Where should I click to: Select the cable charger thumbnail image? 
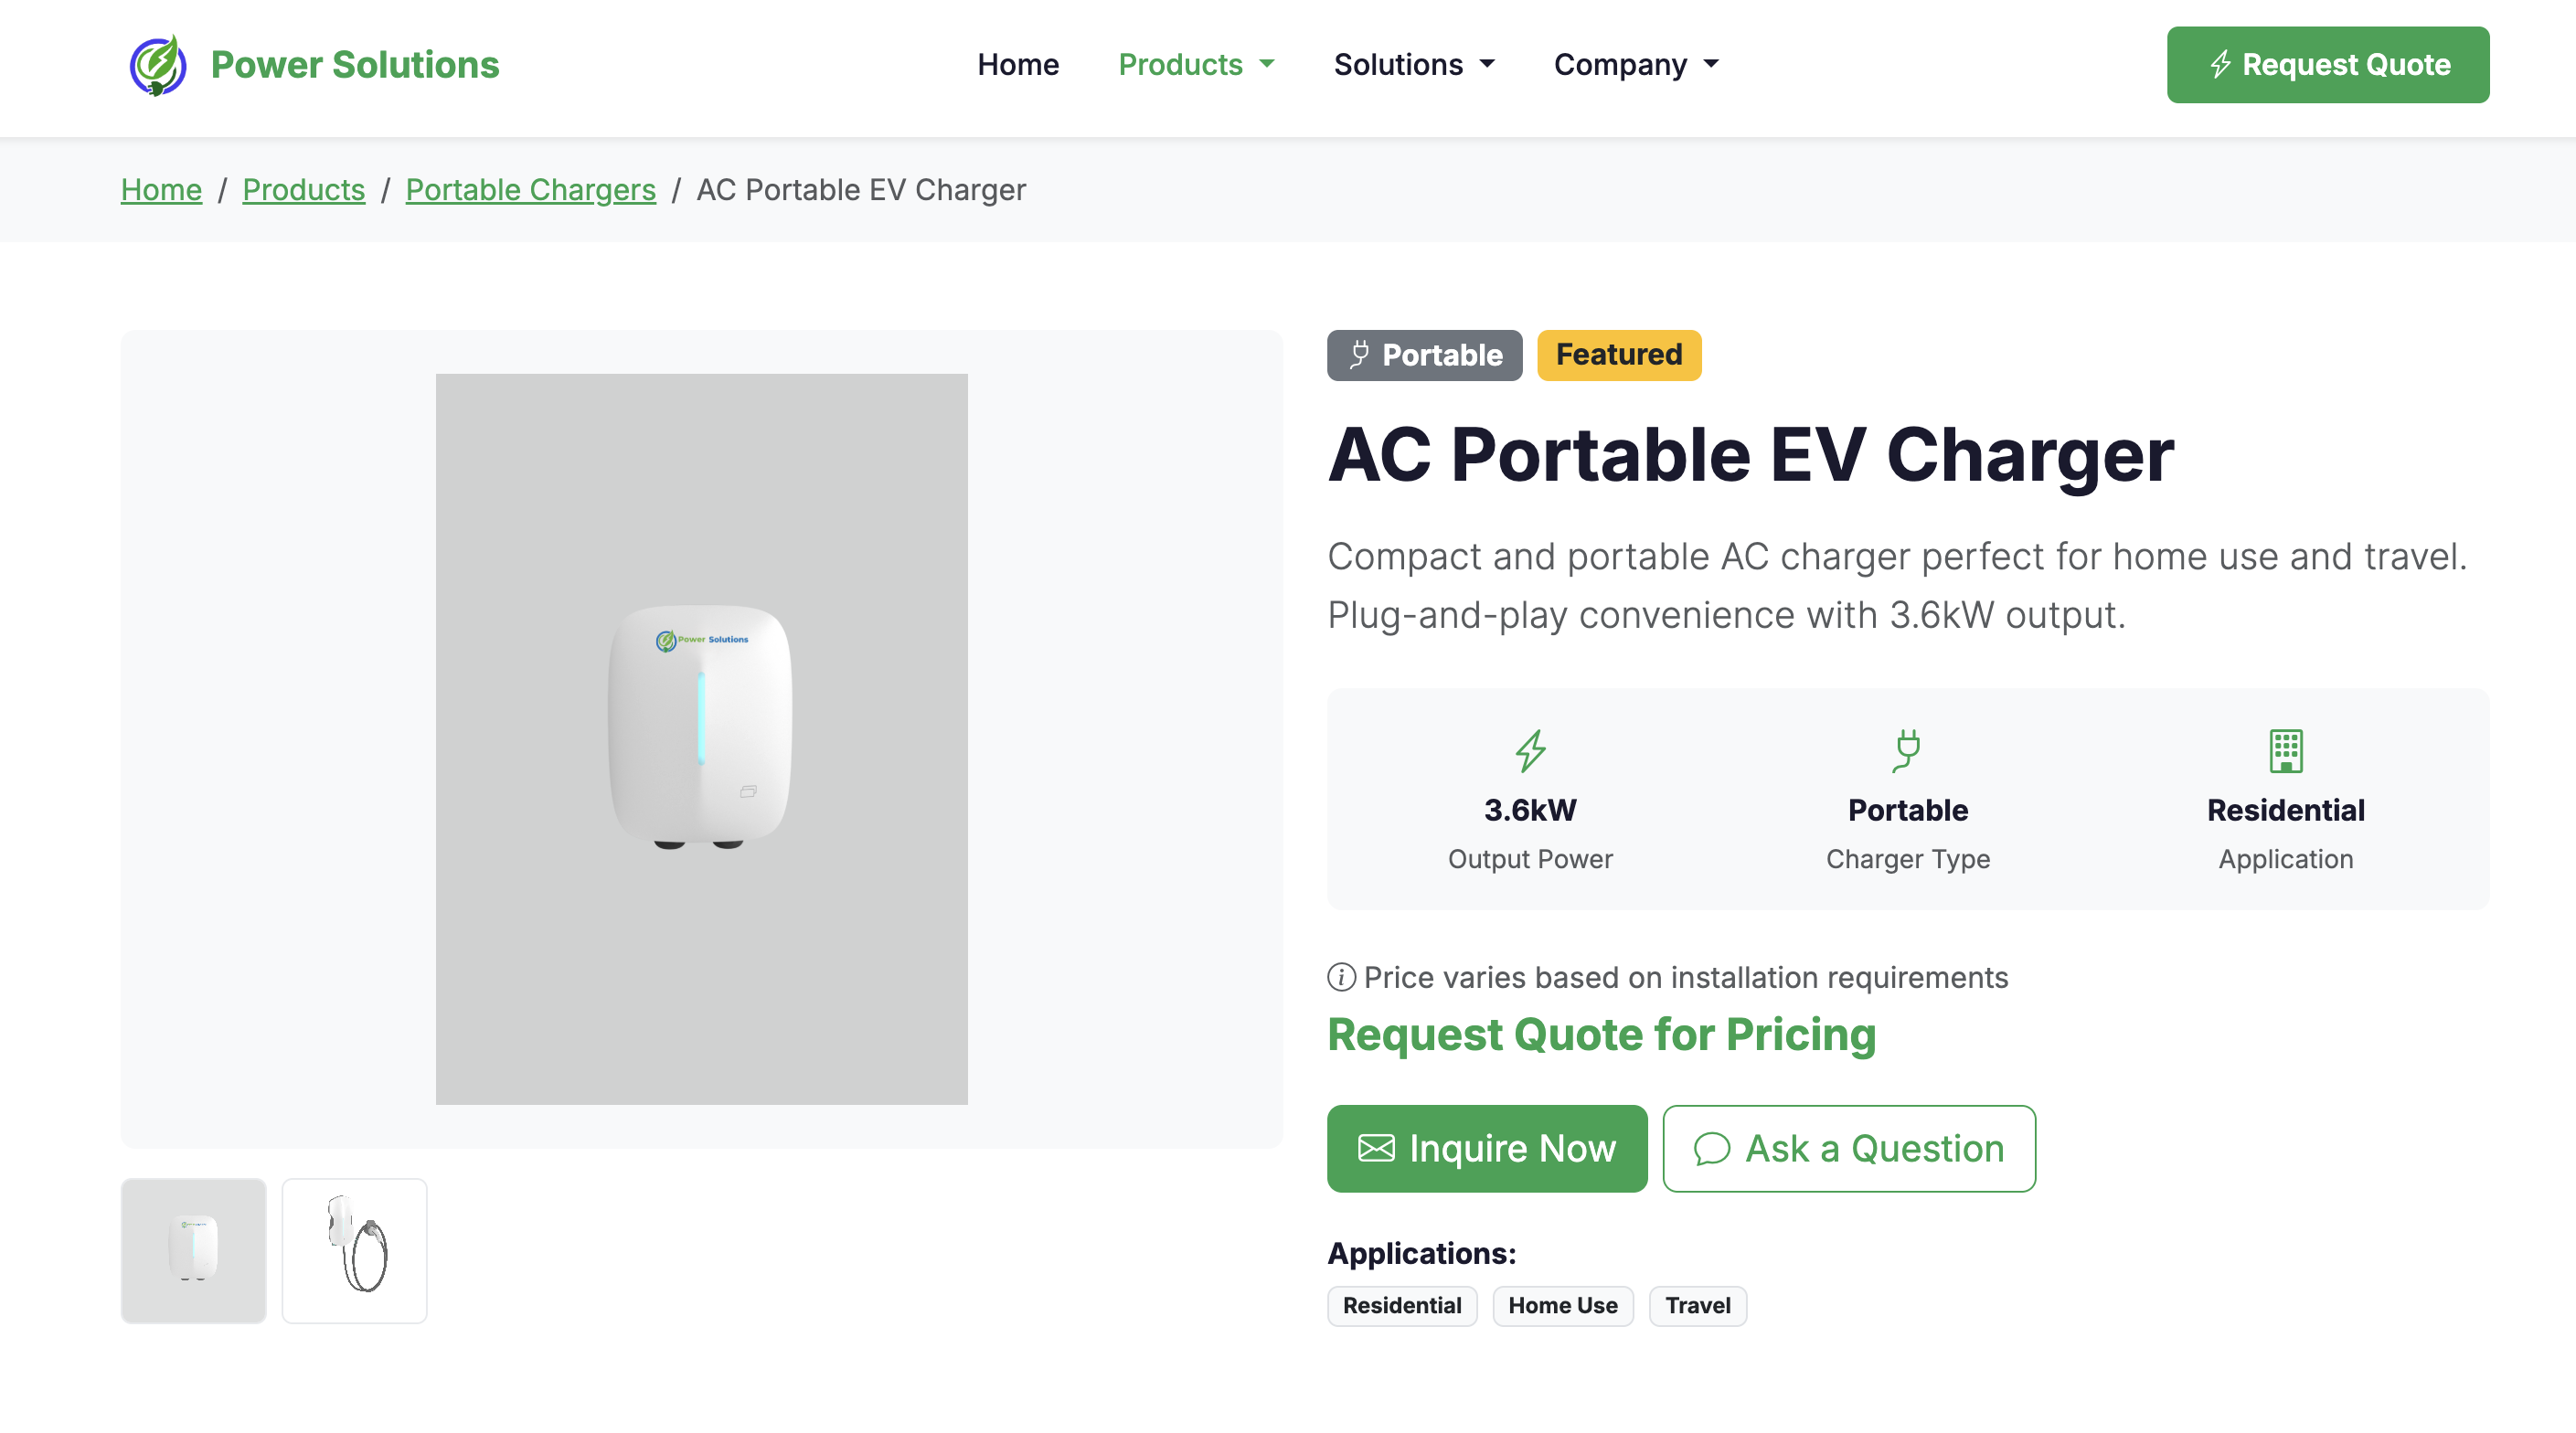354,1250
